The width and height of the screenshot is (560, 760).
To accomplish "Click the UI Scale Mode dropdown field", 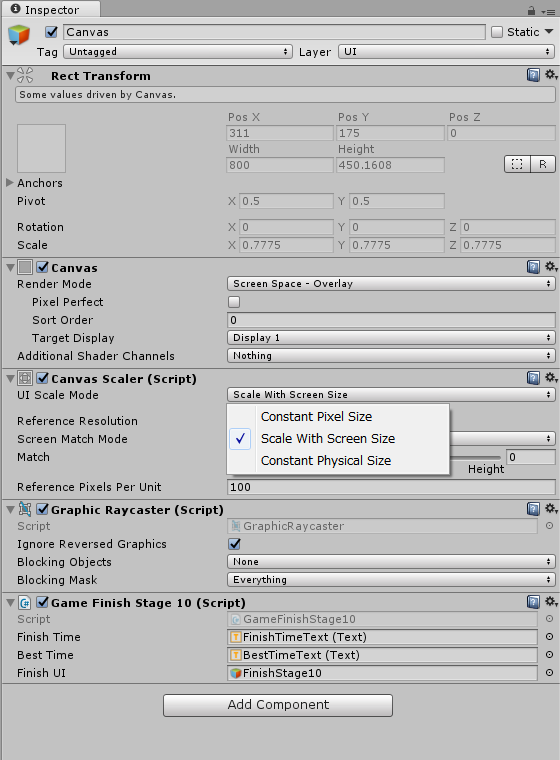I will click(391, 395).
